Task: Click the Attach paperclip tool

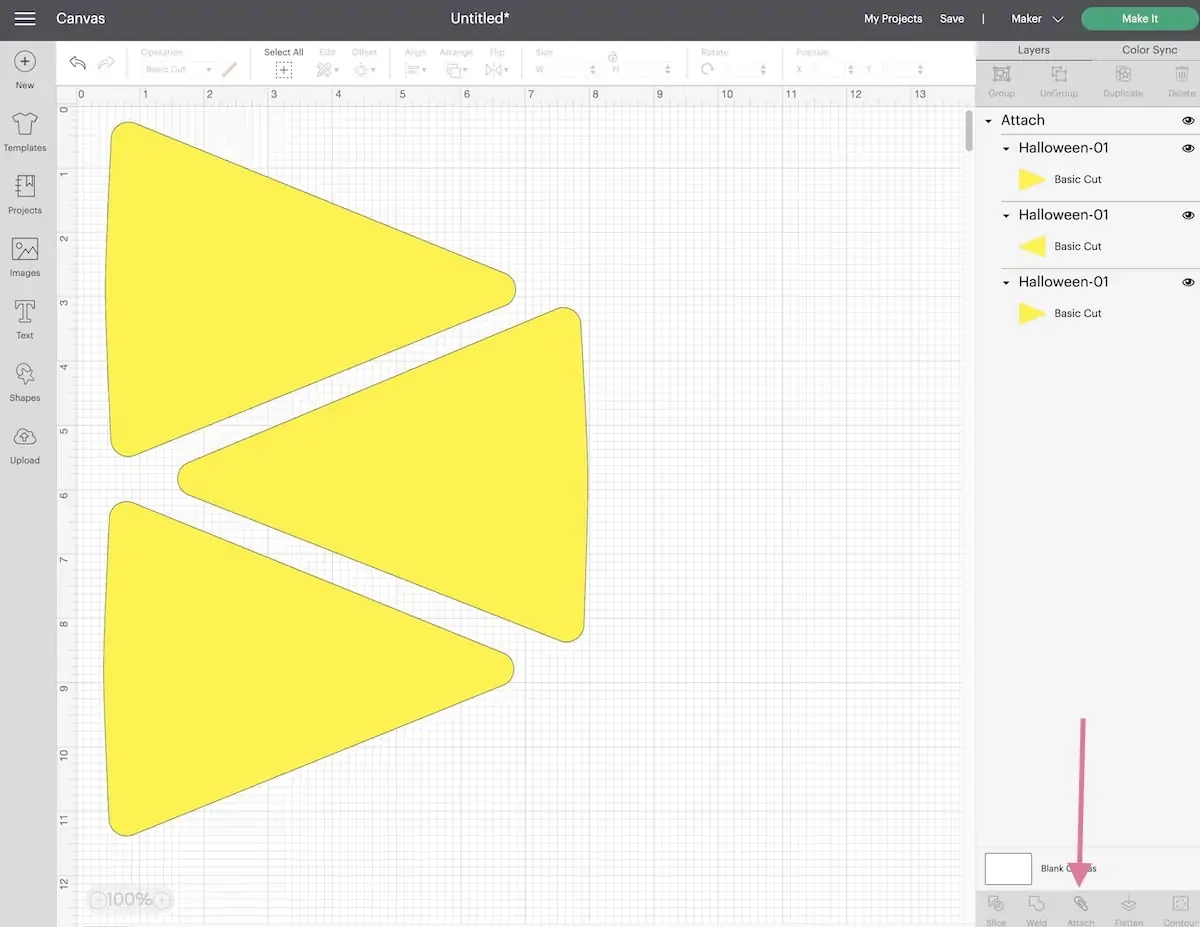Action: (1081, 904)
